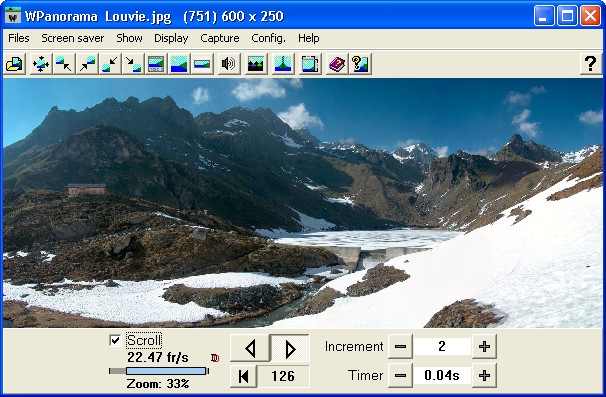
Task: Jump to start with the rewind-to-beginning button
Action: [x=243, y=376]
